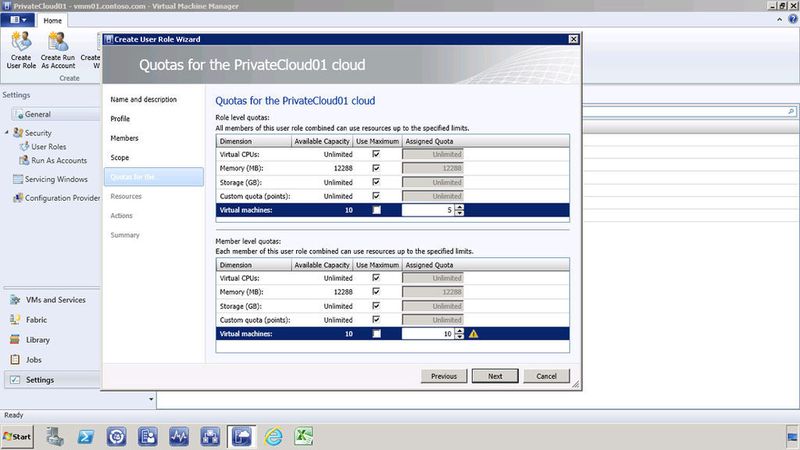Go to the Members wizard step
This screenshot has width=800, height=450.
(x=124, y=138)
